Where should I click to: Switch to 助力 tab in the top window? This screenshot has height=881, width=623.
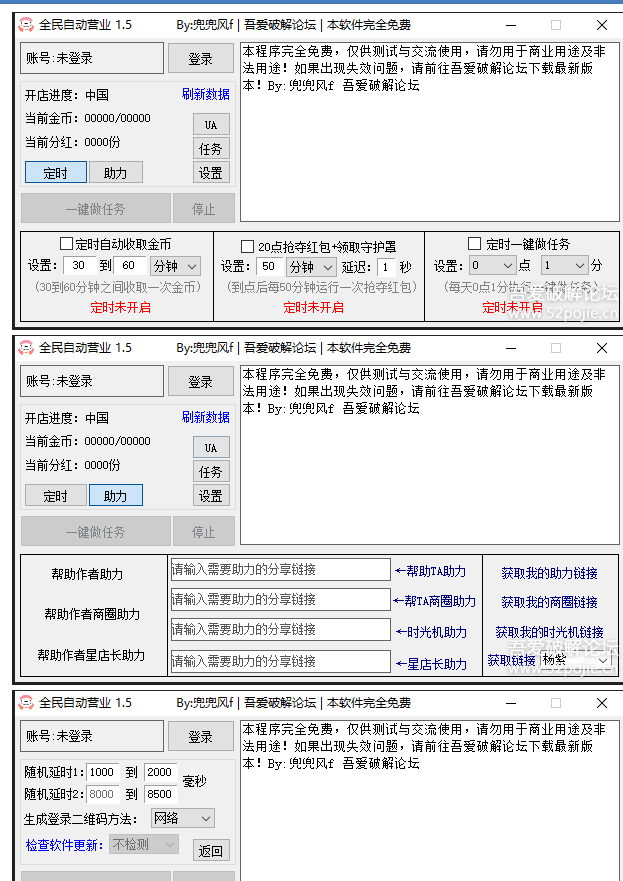tap(115, 172)
